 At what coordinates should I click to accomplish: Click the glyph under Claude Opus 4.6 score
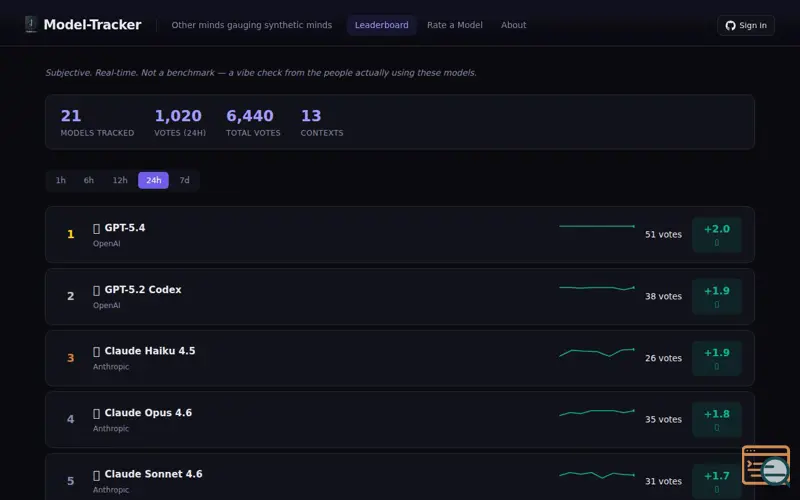(x=717, y=428)
